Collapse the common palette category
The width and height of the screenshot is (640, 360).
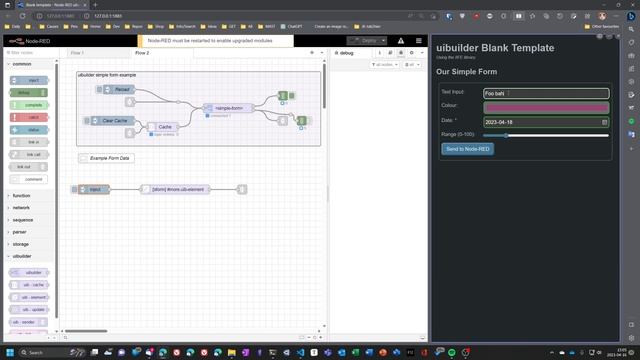click(x=21, y=64)
